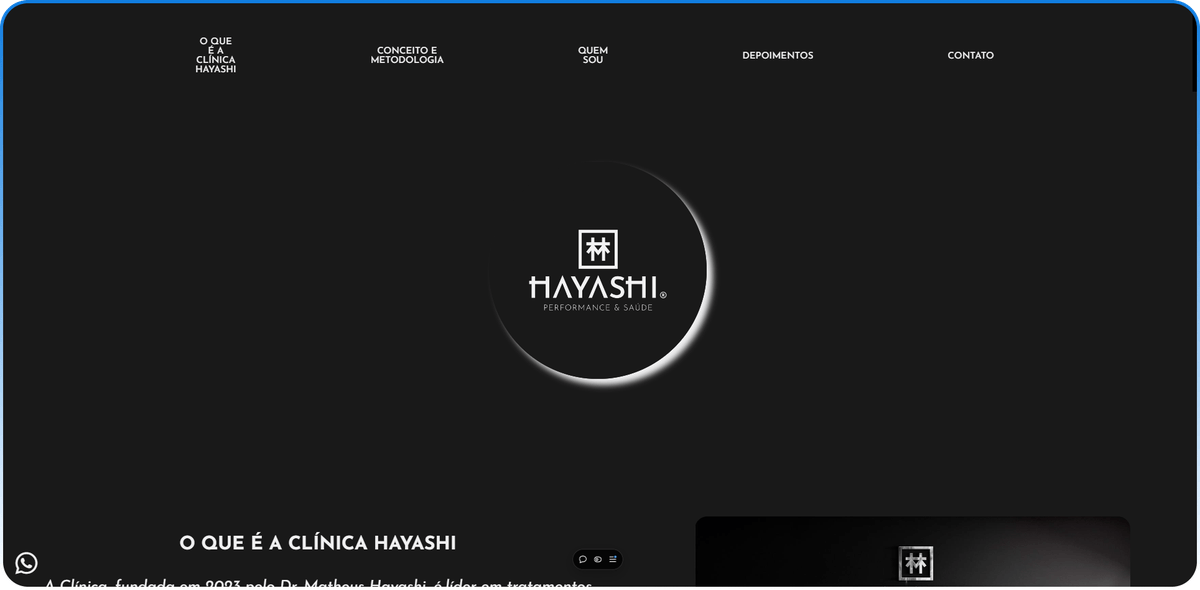
Task: Select QUEM SOU in navigation
Action: [x=593, y=55]
